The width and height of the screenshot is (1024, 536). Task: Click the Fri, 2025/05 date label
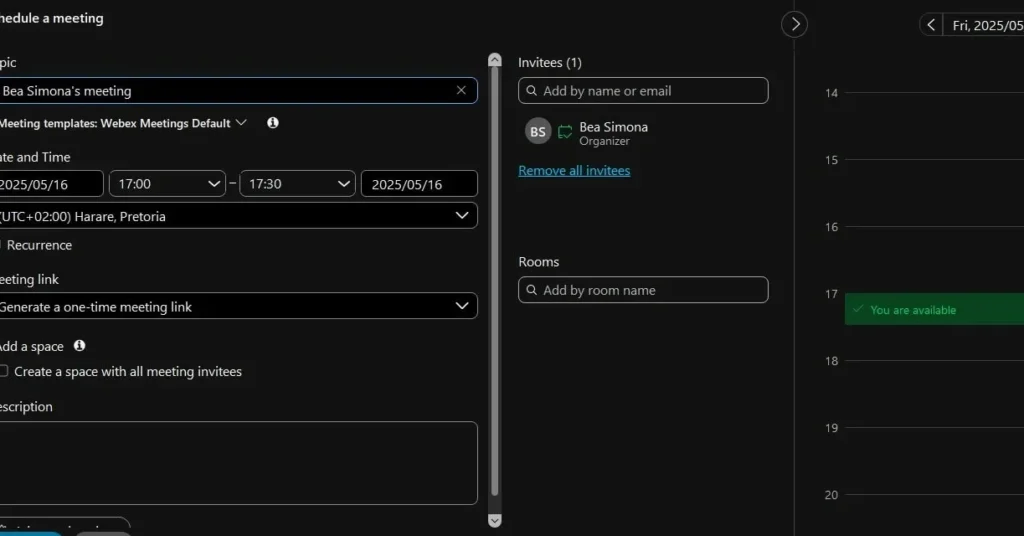pos(987,25)
